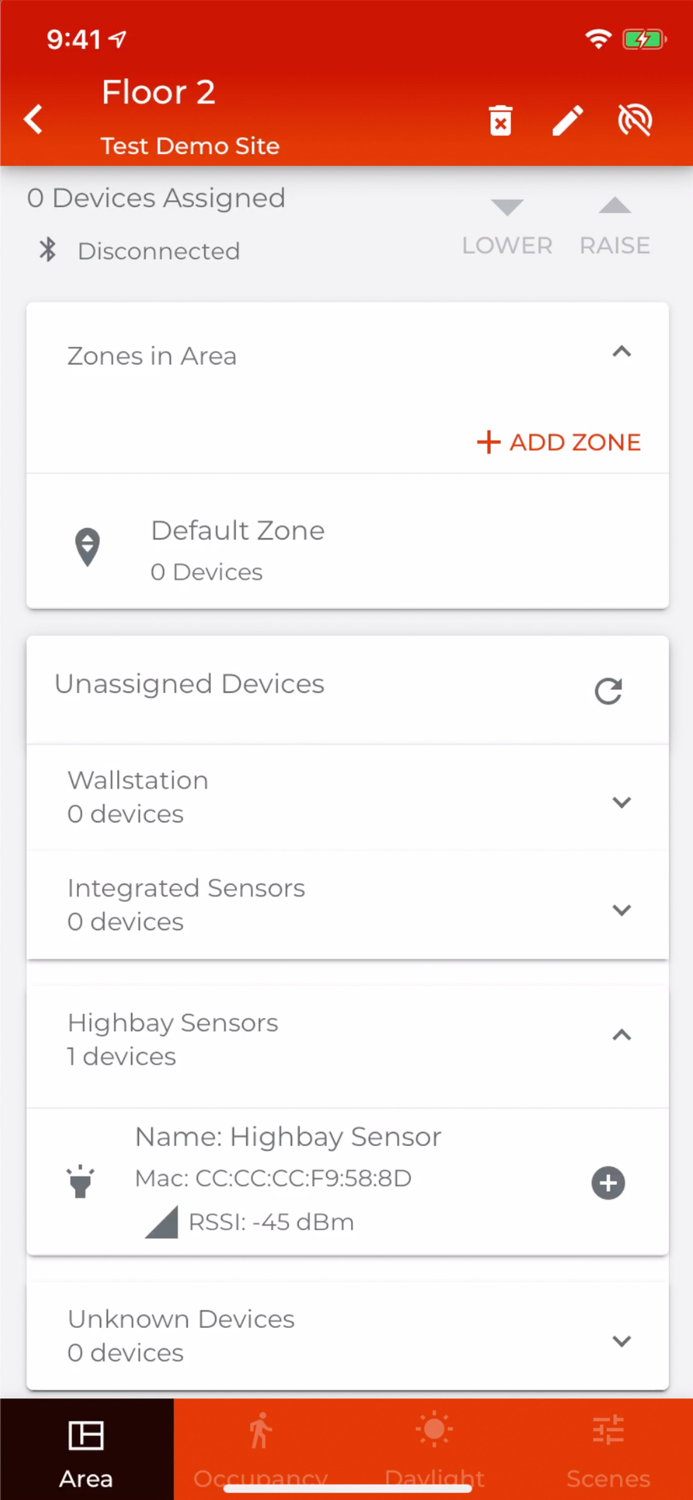This screenshot has width=693, height=1500.
Task: Tap LOWER to dim the lights
Action: tap(506, 222)
